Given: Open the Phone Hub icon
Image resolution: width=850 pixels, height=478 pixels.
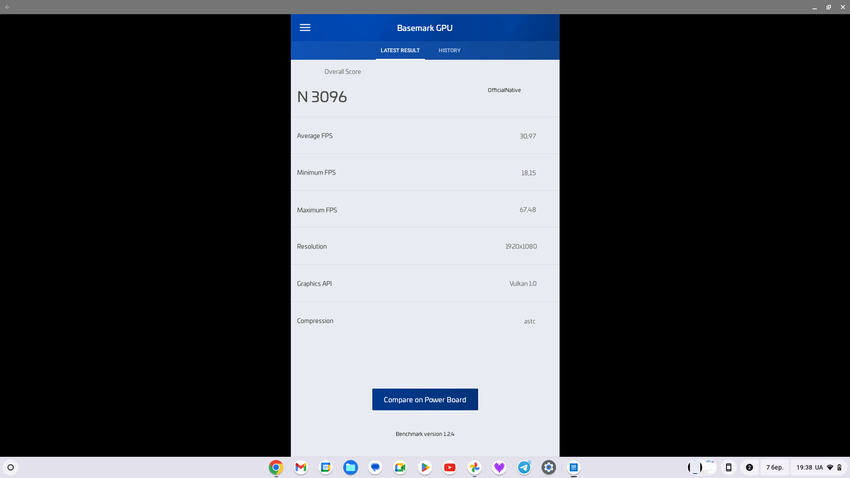Looking at the screenshot, I should [x=728, y=467].
